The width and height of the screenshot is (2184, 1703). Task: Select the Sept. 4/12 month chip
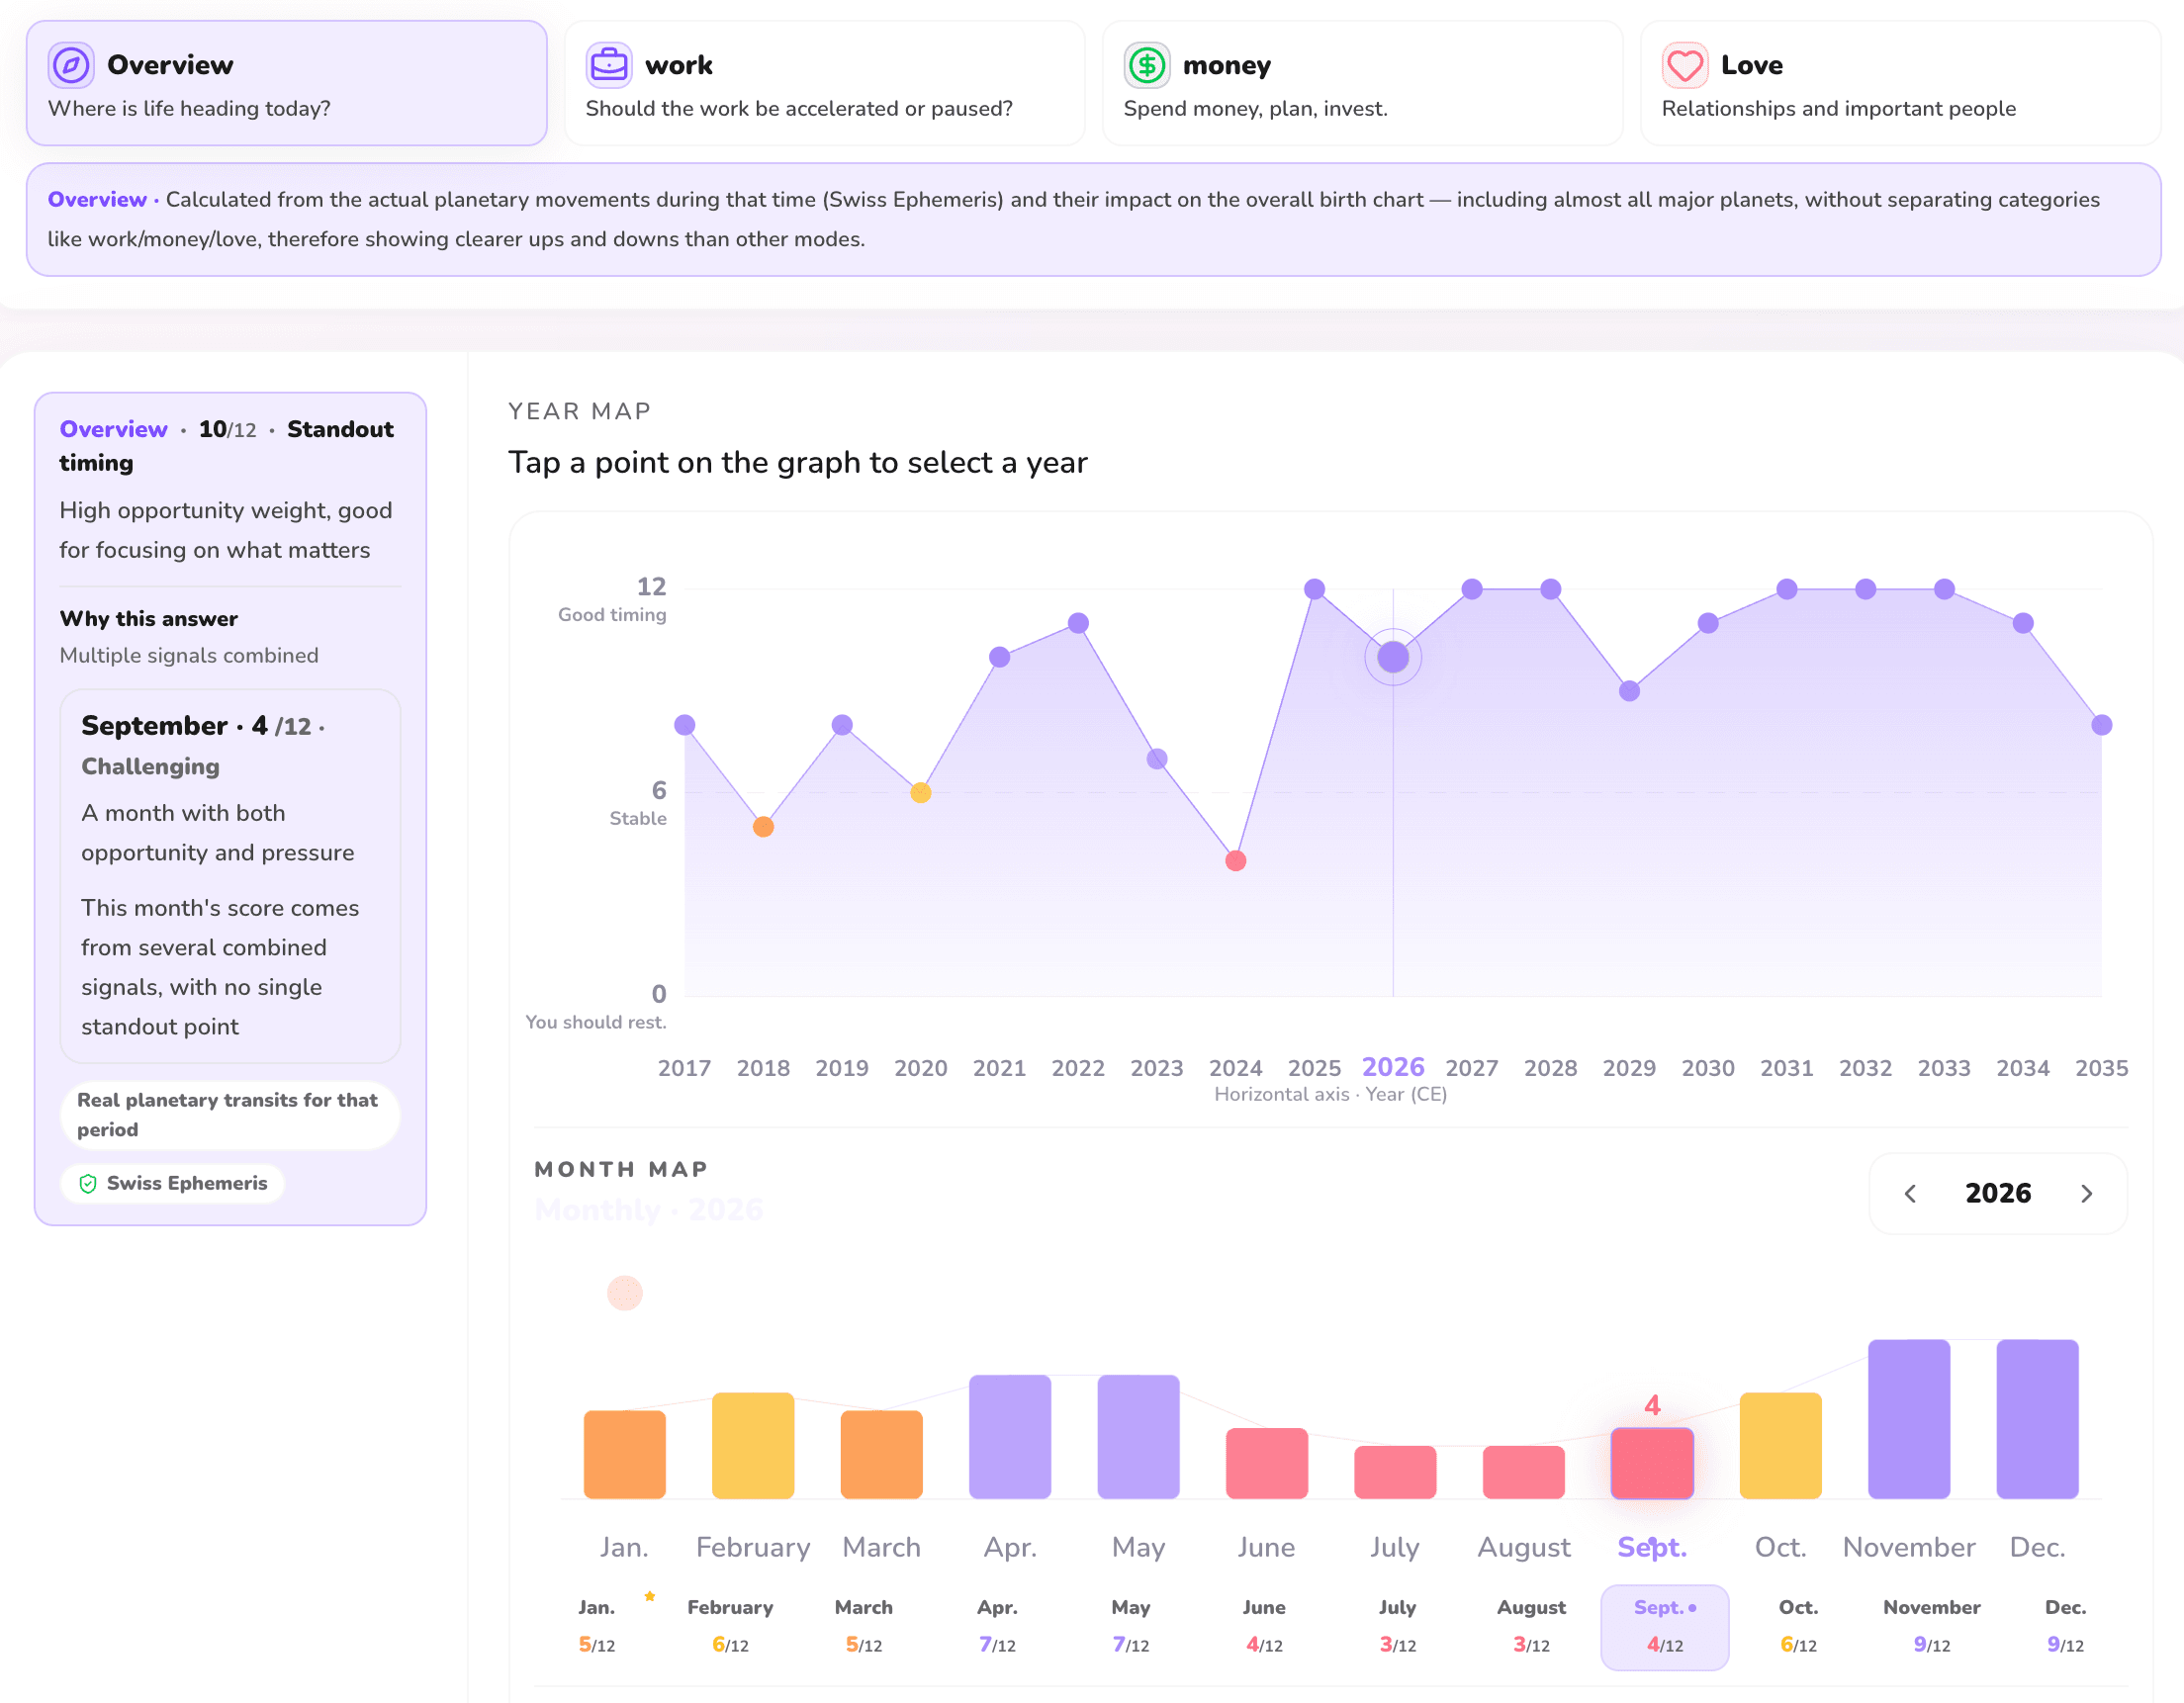tap(1665, 1627)
